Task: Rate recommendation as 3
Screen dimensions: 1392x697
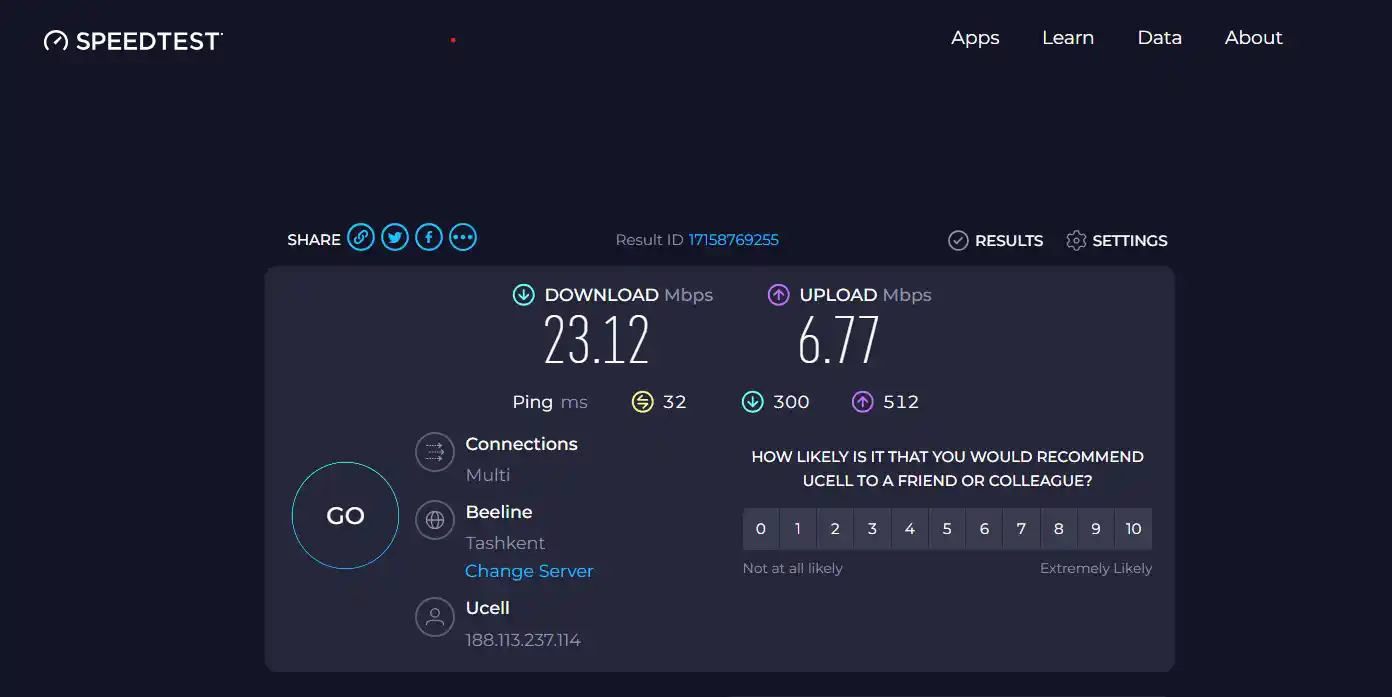Action: click(872, 529)
